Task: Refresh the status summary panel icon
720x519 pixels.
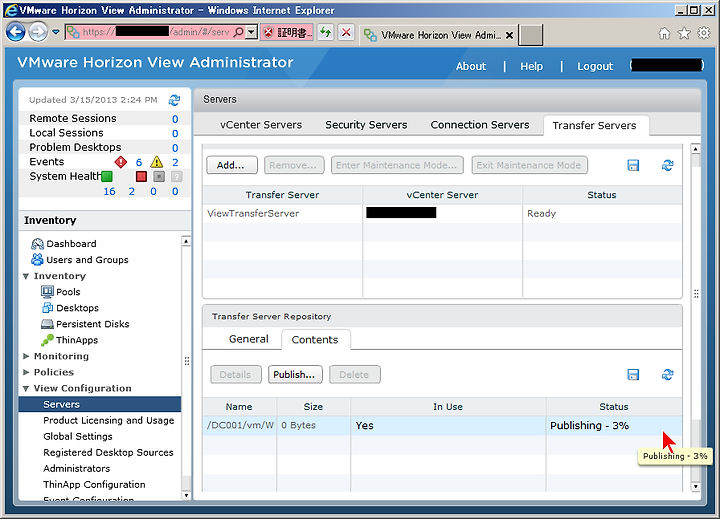Action: click(174, 100)
